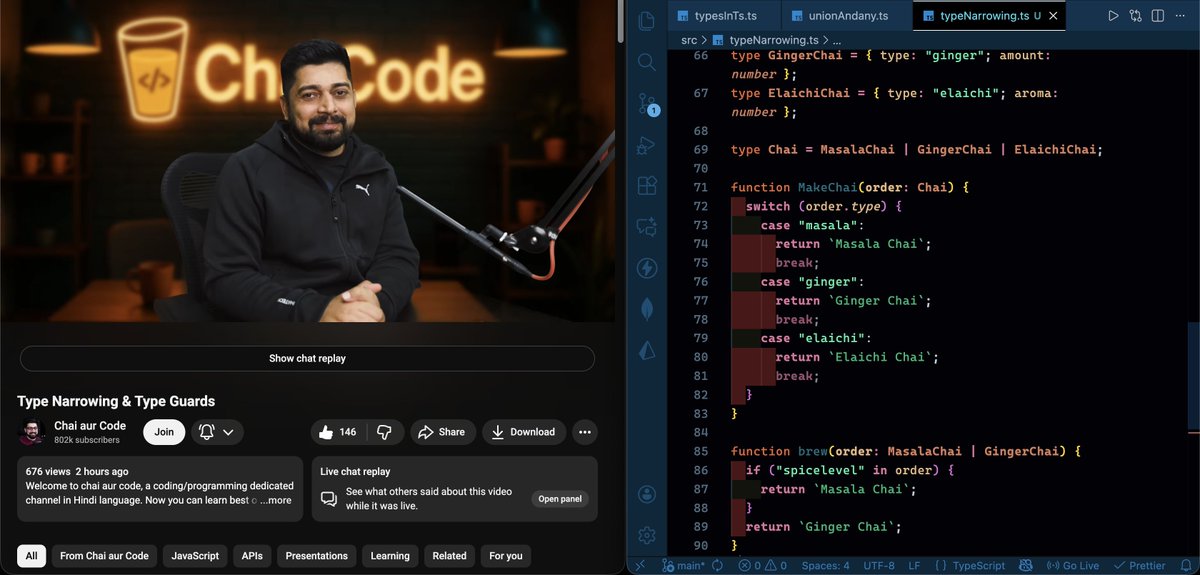The image size is (1200, 575).
Task: Dislike the YouTube video
Action: 384,432
